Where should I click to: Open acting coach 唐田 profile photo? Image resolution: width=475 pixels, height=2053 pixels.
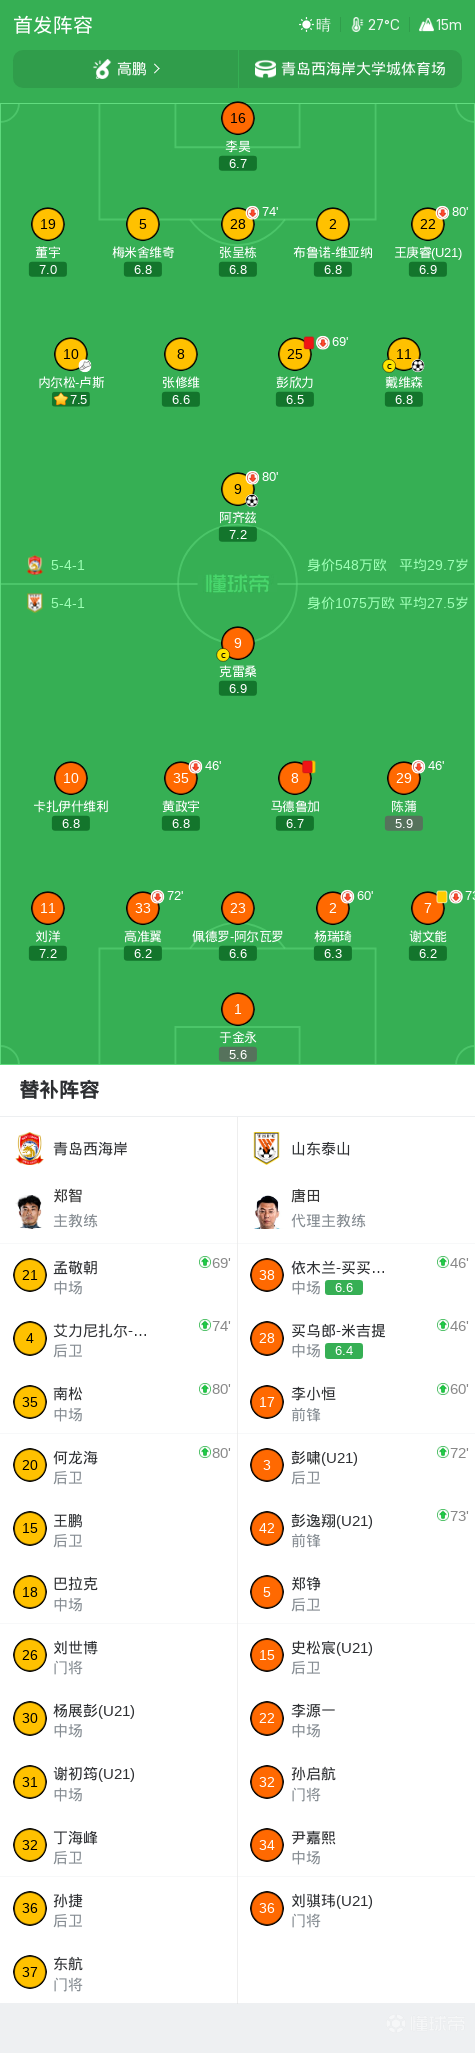coord(267,1211)
